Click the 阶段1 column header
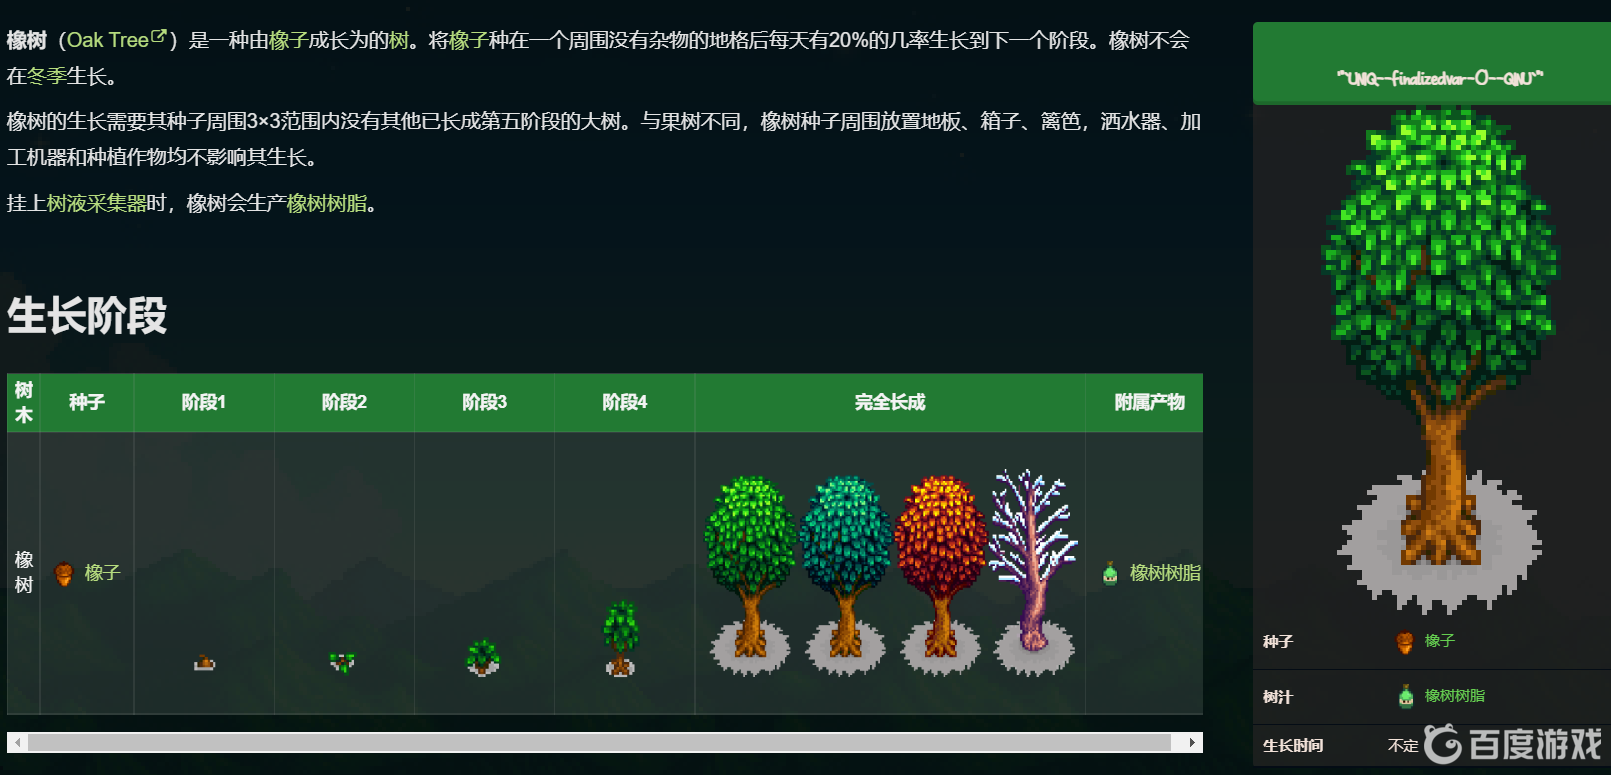Viewport: 1611px width, 775px height. 204,402
